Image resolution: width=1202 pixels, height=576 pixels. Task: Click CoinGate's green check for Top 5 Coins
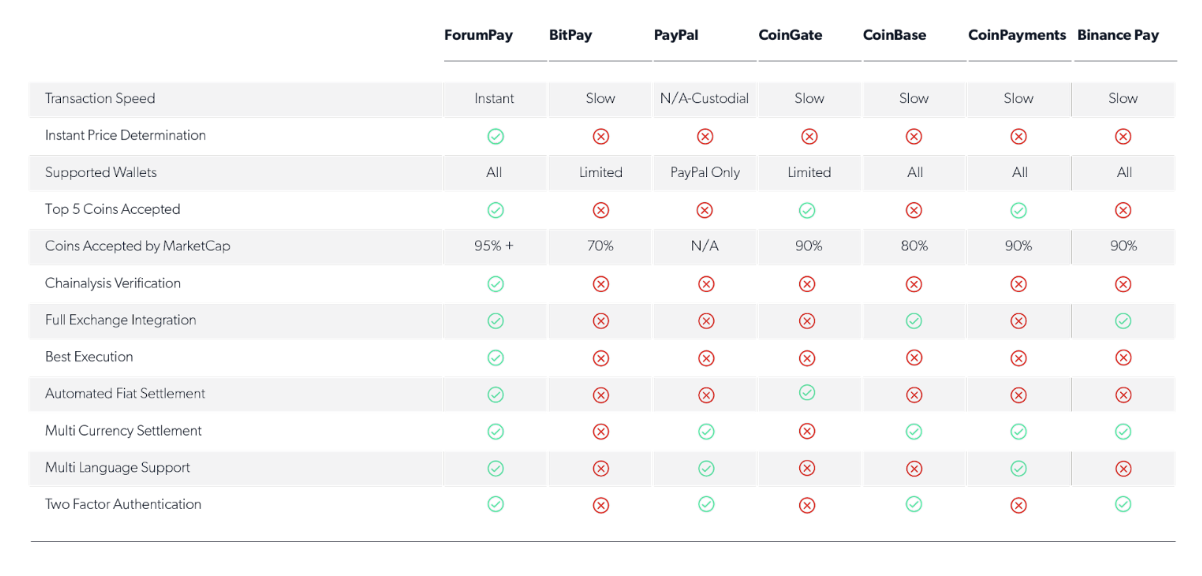click(807, 210)
